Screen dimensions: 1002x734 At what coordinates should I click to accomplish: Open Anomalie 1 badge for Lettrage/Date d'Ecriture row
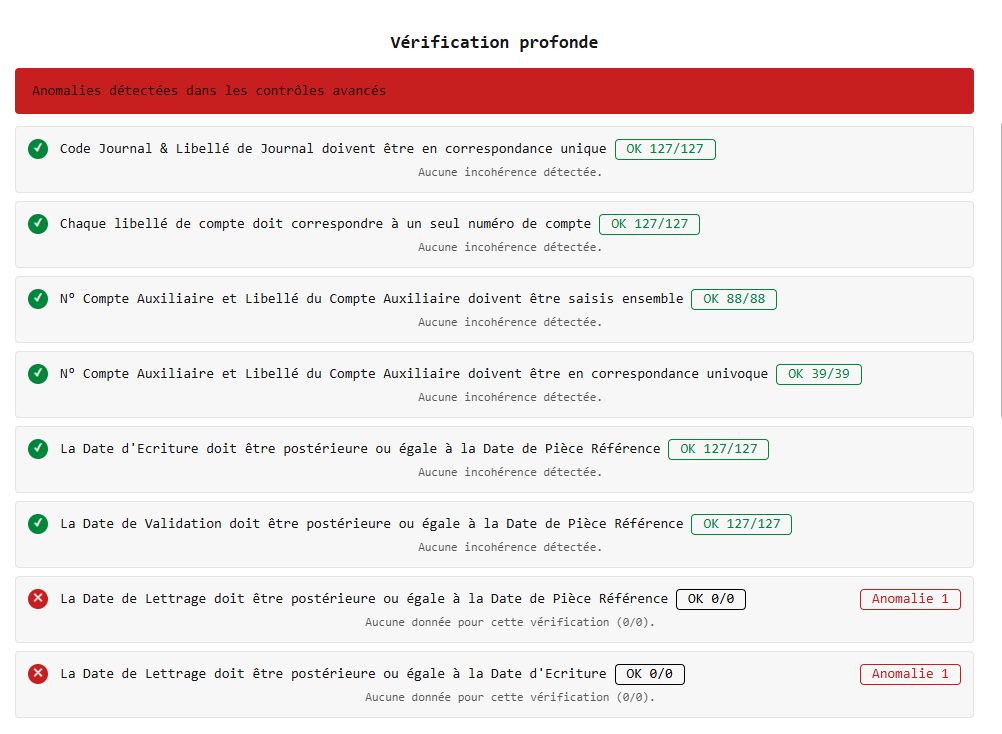[909, 674]
